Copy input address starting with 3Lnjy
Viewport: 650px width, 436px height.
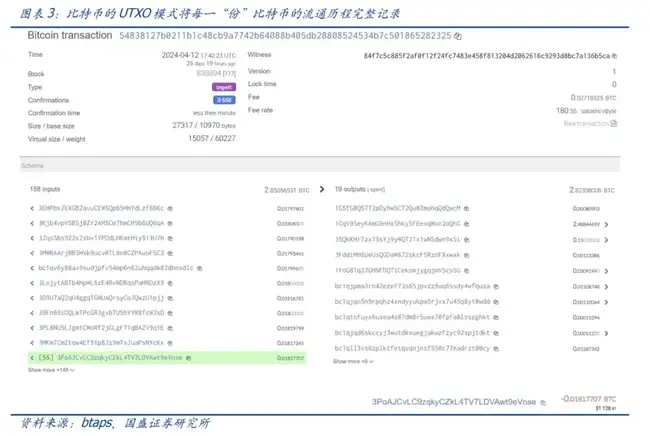(170, 283)
